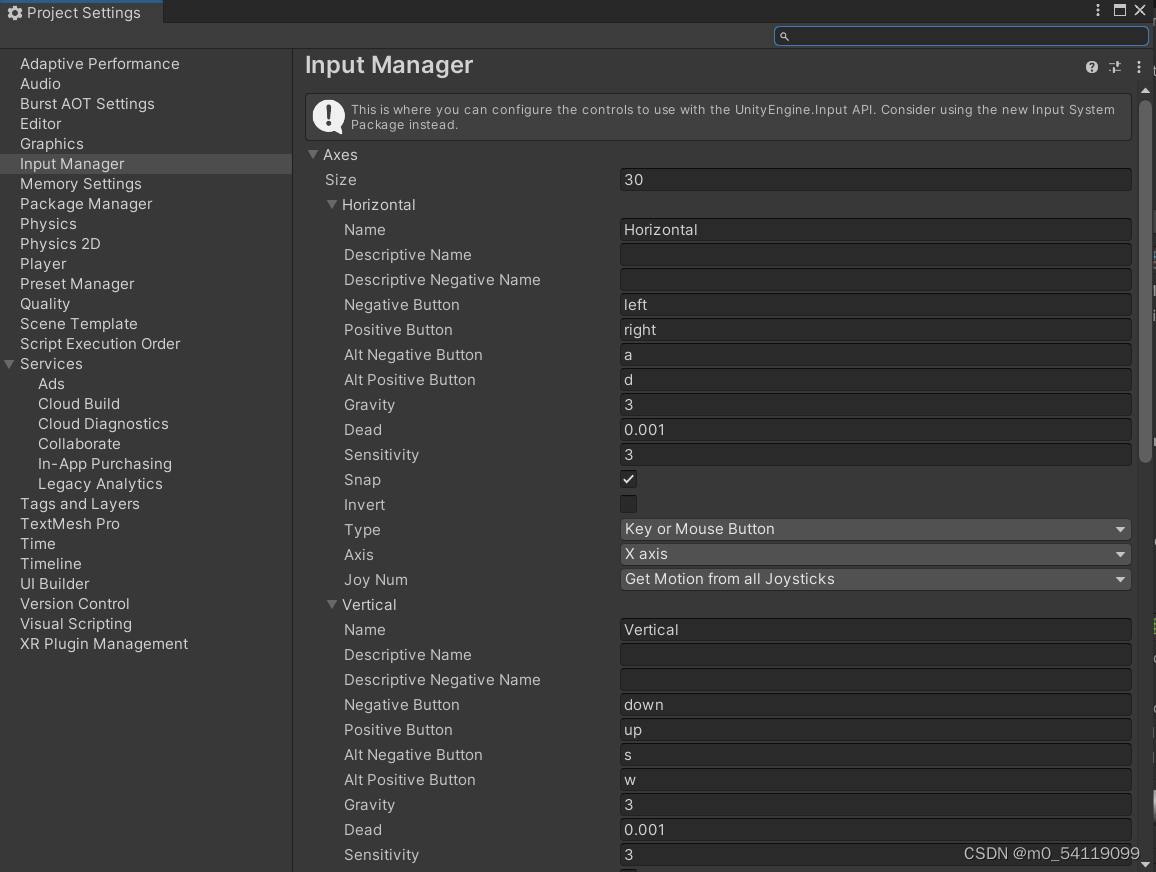Open In-App Purchasing settings
The width and height of the screenshot is (1156, 872).
point(105,464)
